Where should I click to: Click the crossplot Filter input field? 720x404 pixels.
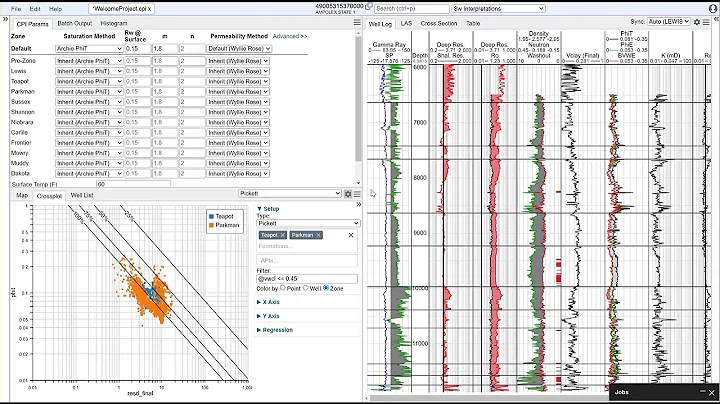[x=307, y=279]
